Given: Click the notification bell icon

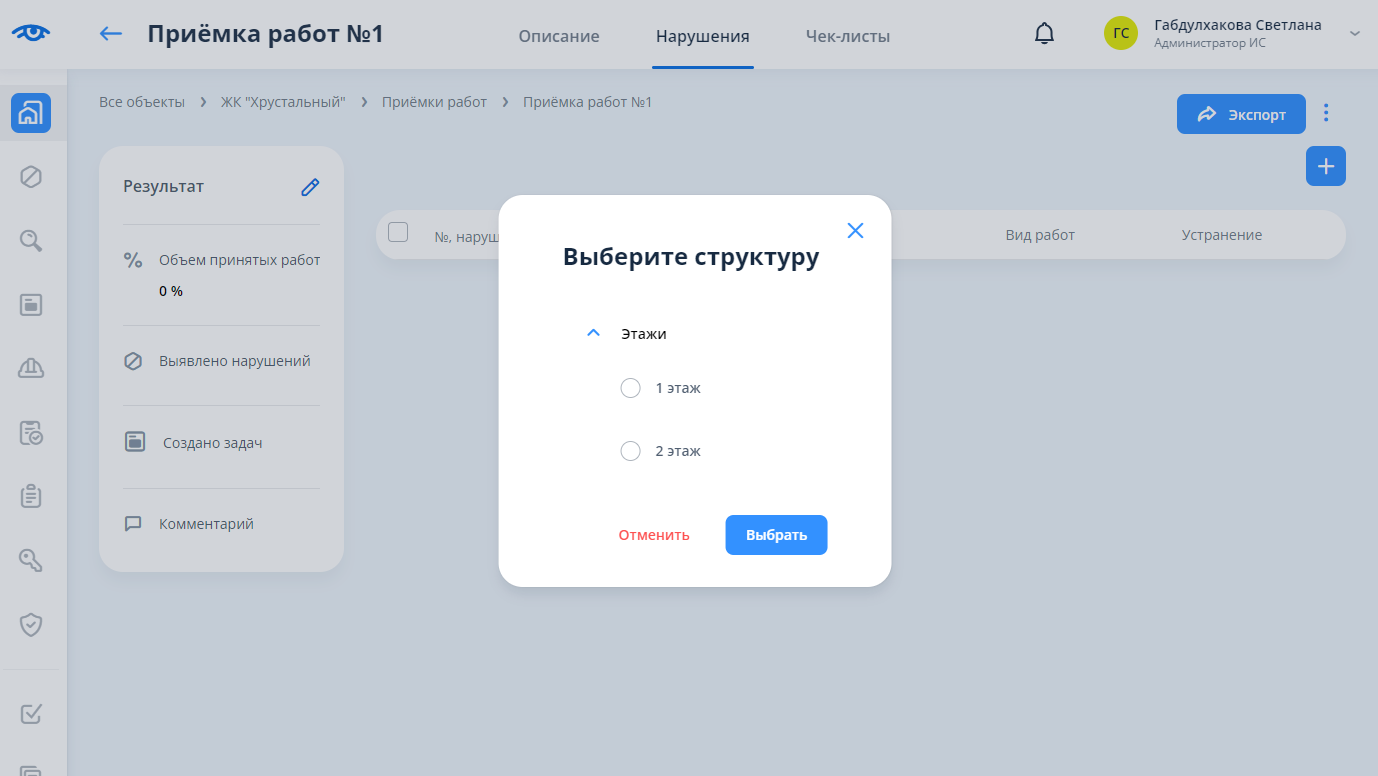Looking at the screenshot, I should click(x=1044, y=34).
